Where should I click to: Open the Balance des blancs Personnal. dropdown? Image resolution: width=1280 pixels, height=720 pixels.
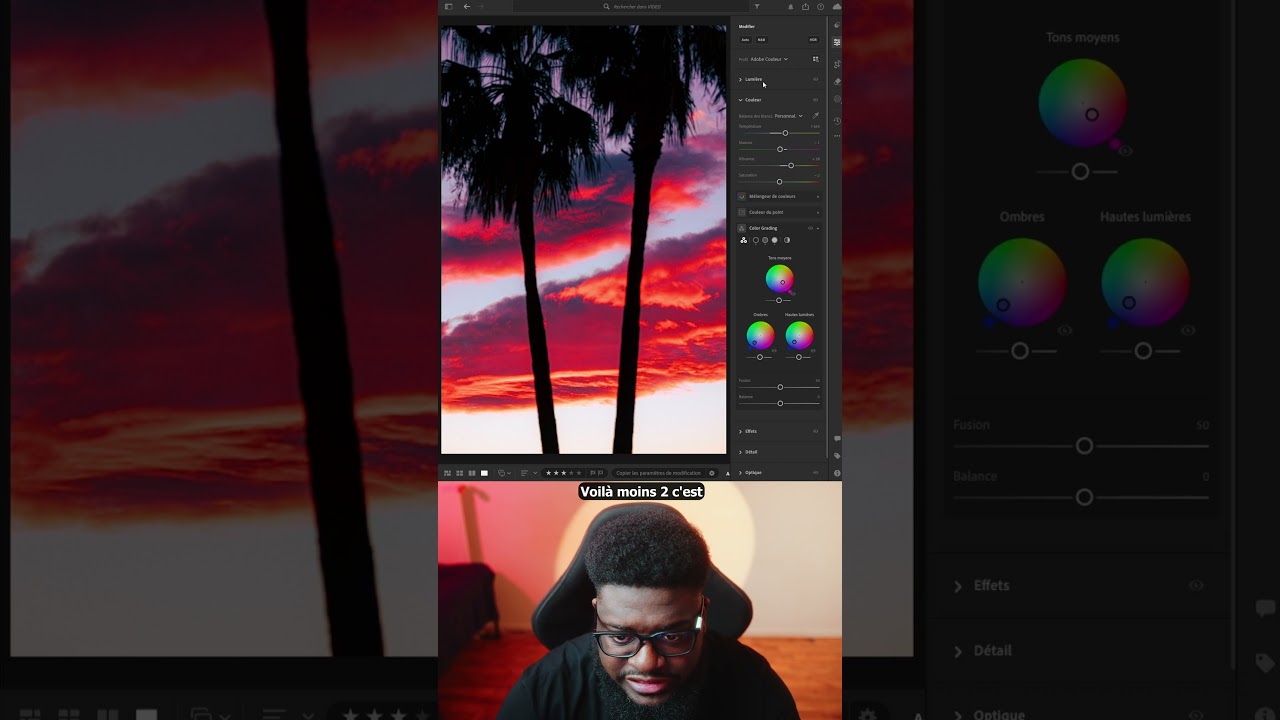pyautogui.click(x=789, y=116)
